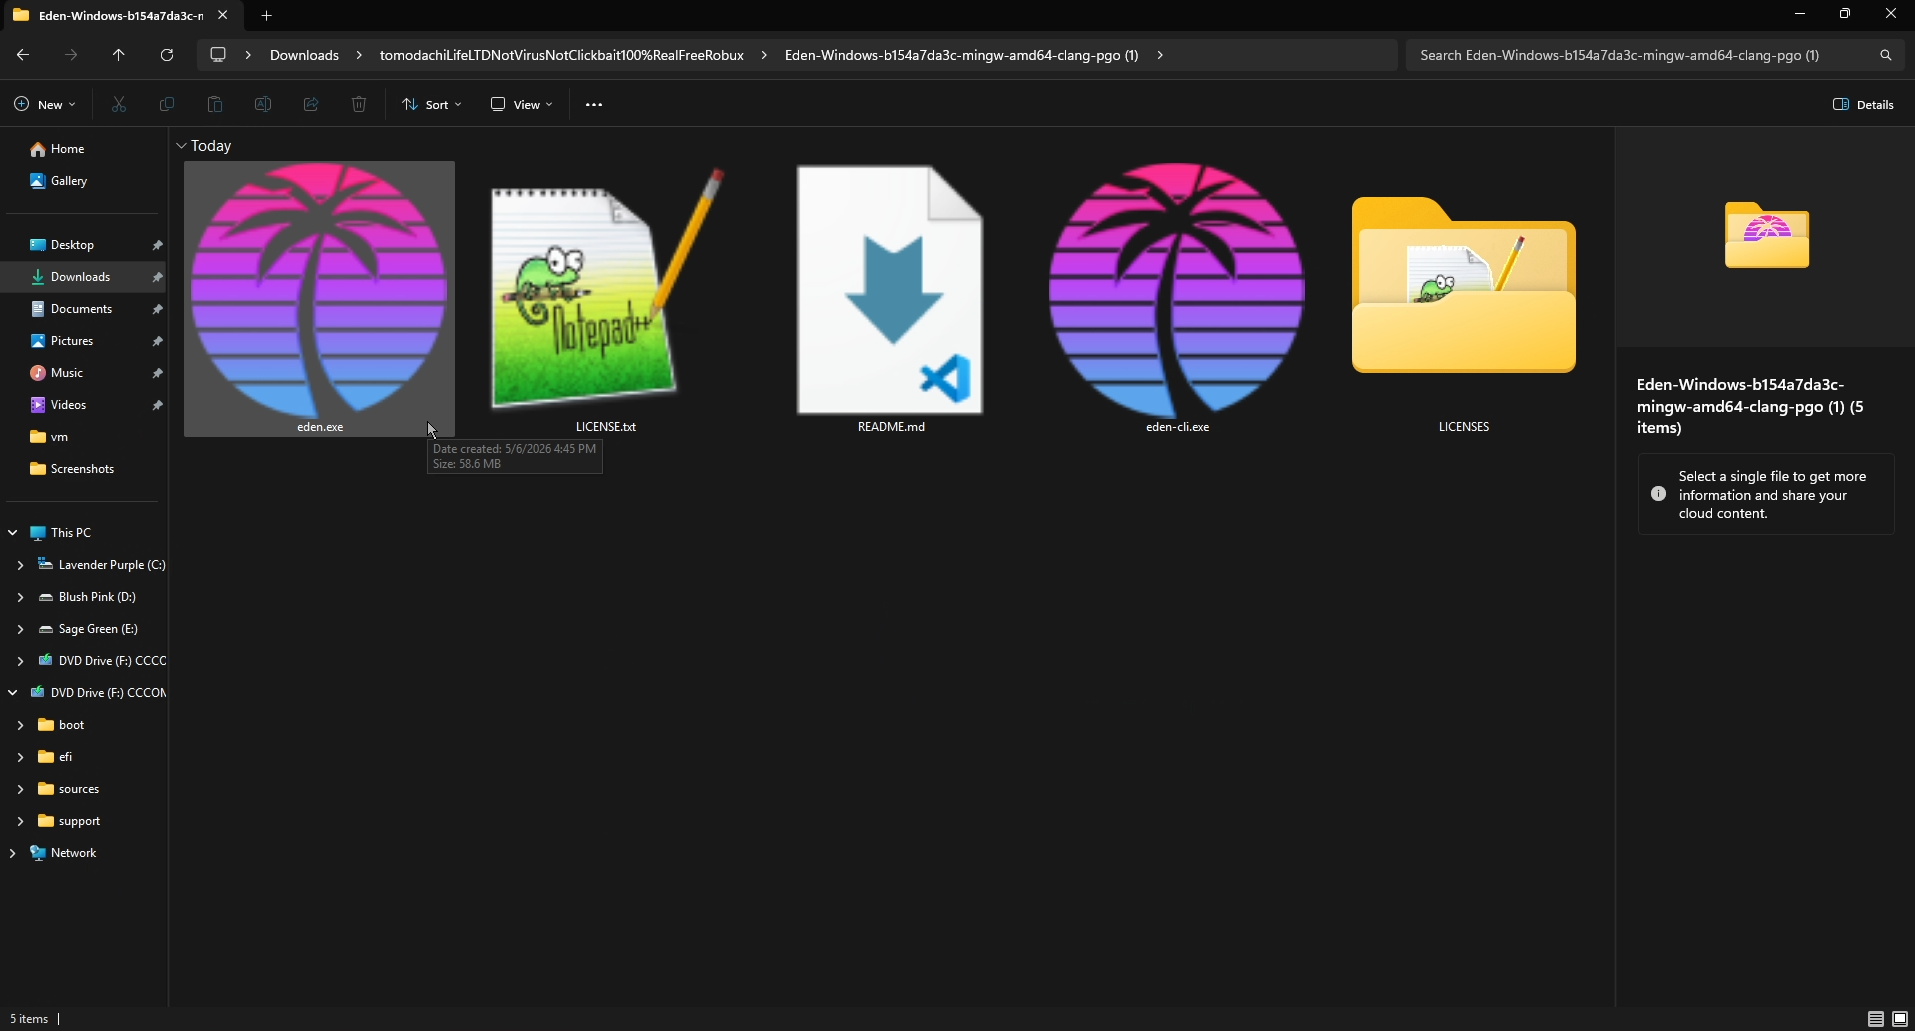Open Gallery in navigation pane
This screenshot has height=1031, width=1915.
pos(84,181)
